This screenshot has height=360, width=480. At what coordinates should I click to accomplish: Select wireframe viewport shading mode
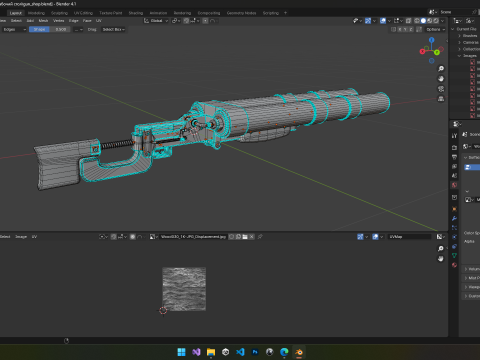[417, 21]
